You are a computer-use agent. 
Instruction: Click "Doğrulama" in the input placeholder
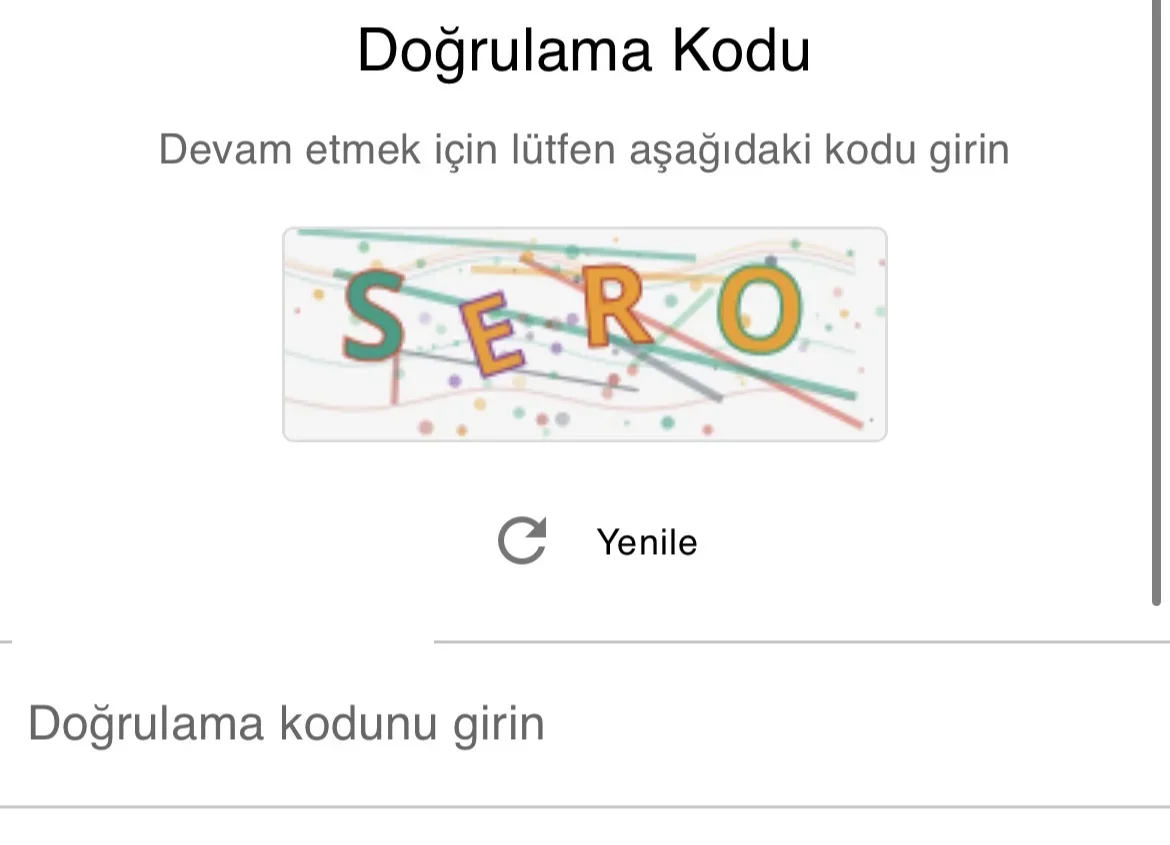(x=146, y=724)
